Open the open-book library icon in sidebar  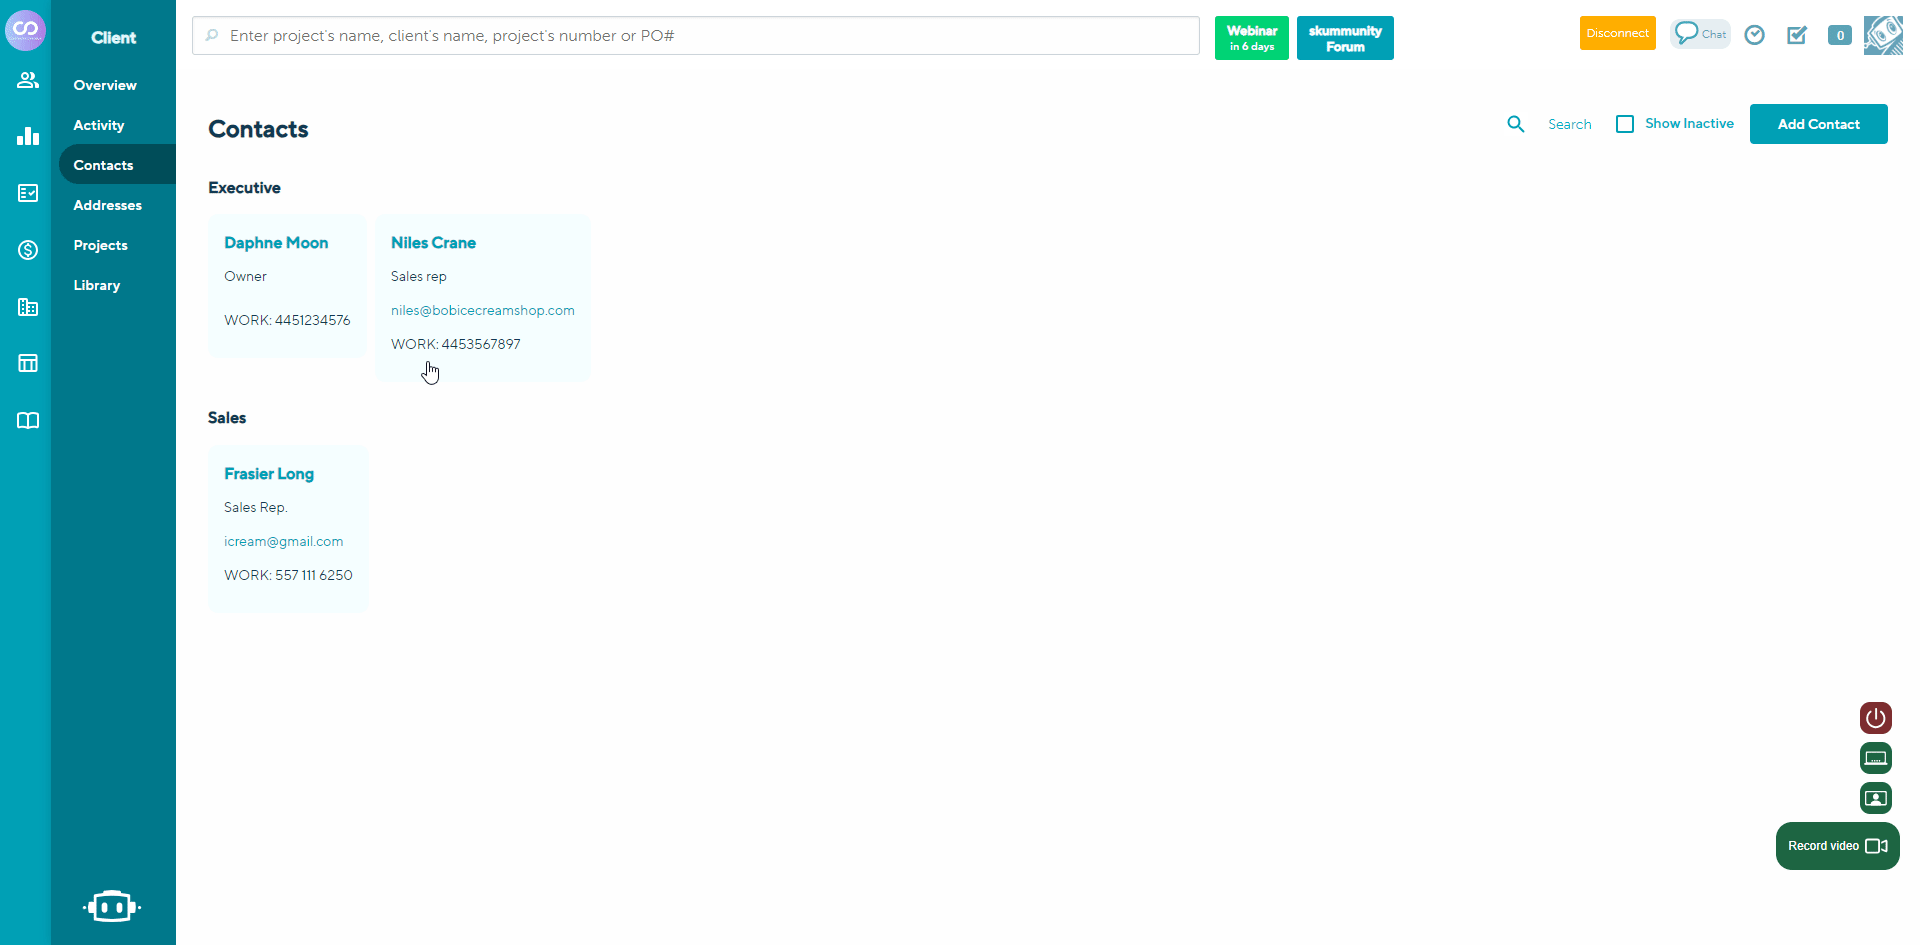pos(28,420)
